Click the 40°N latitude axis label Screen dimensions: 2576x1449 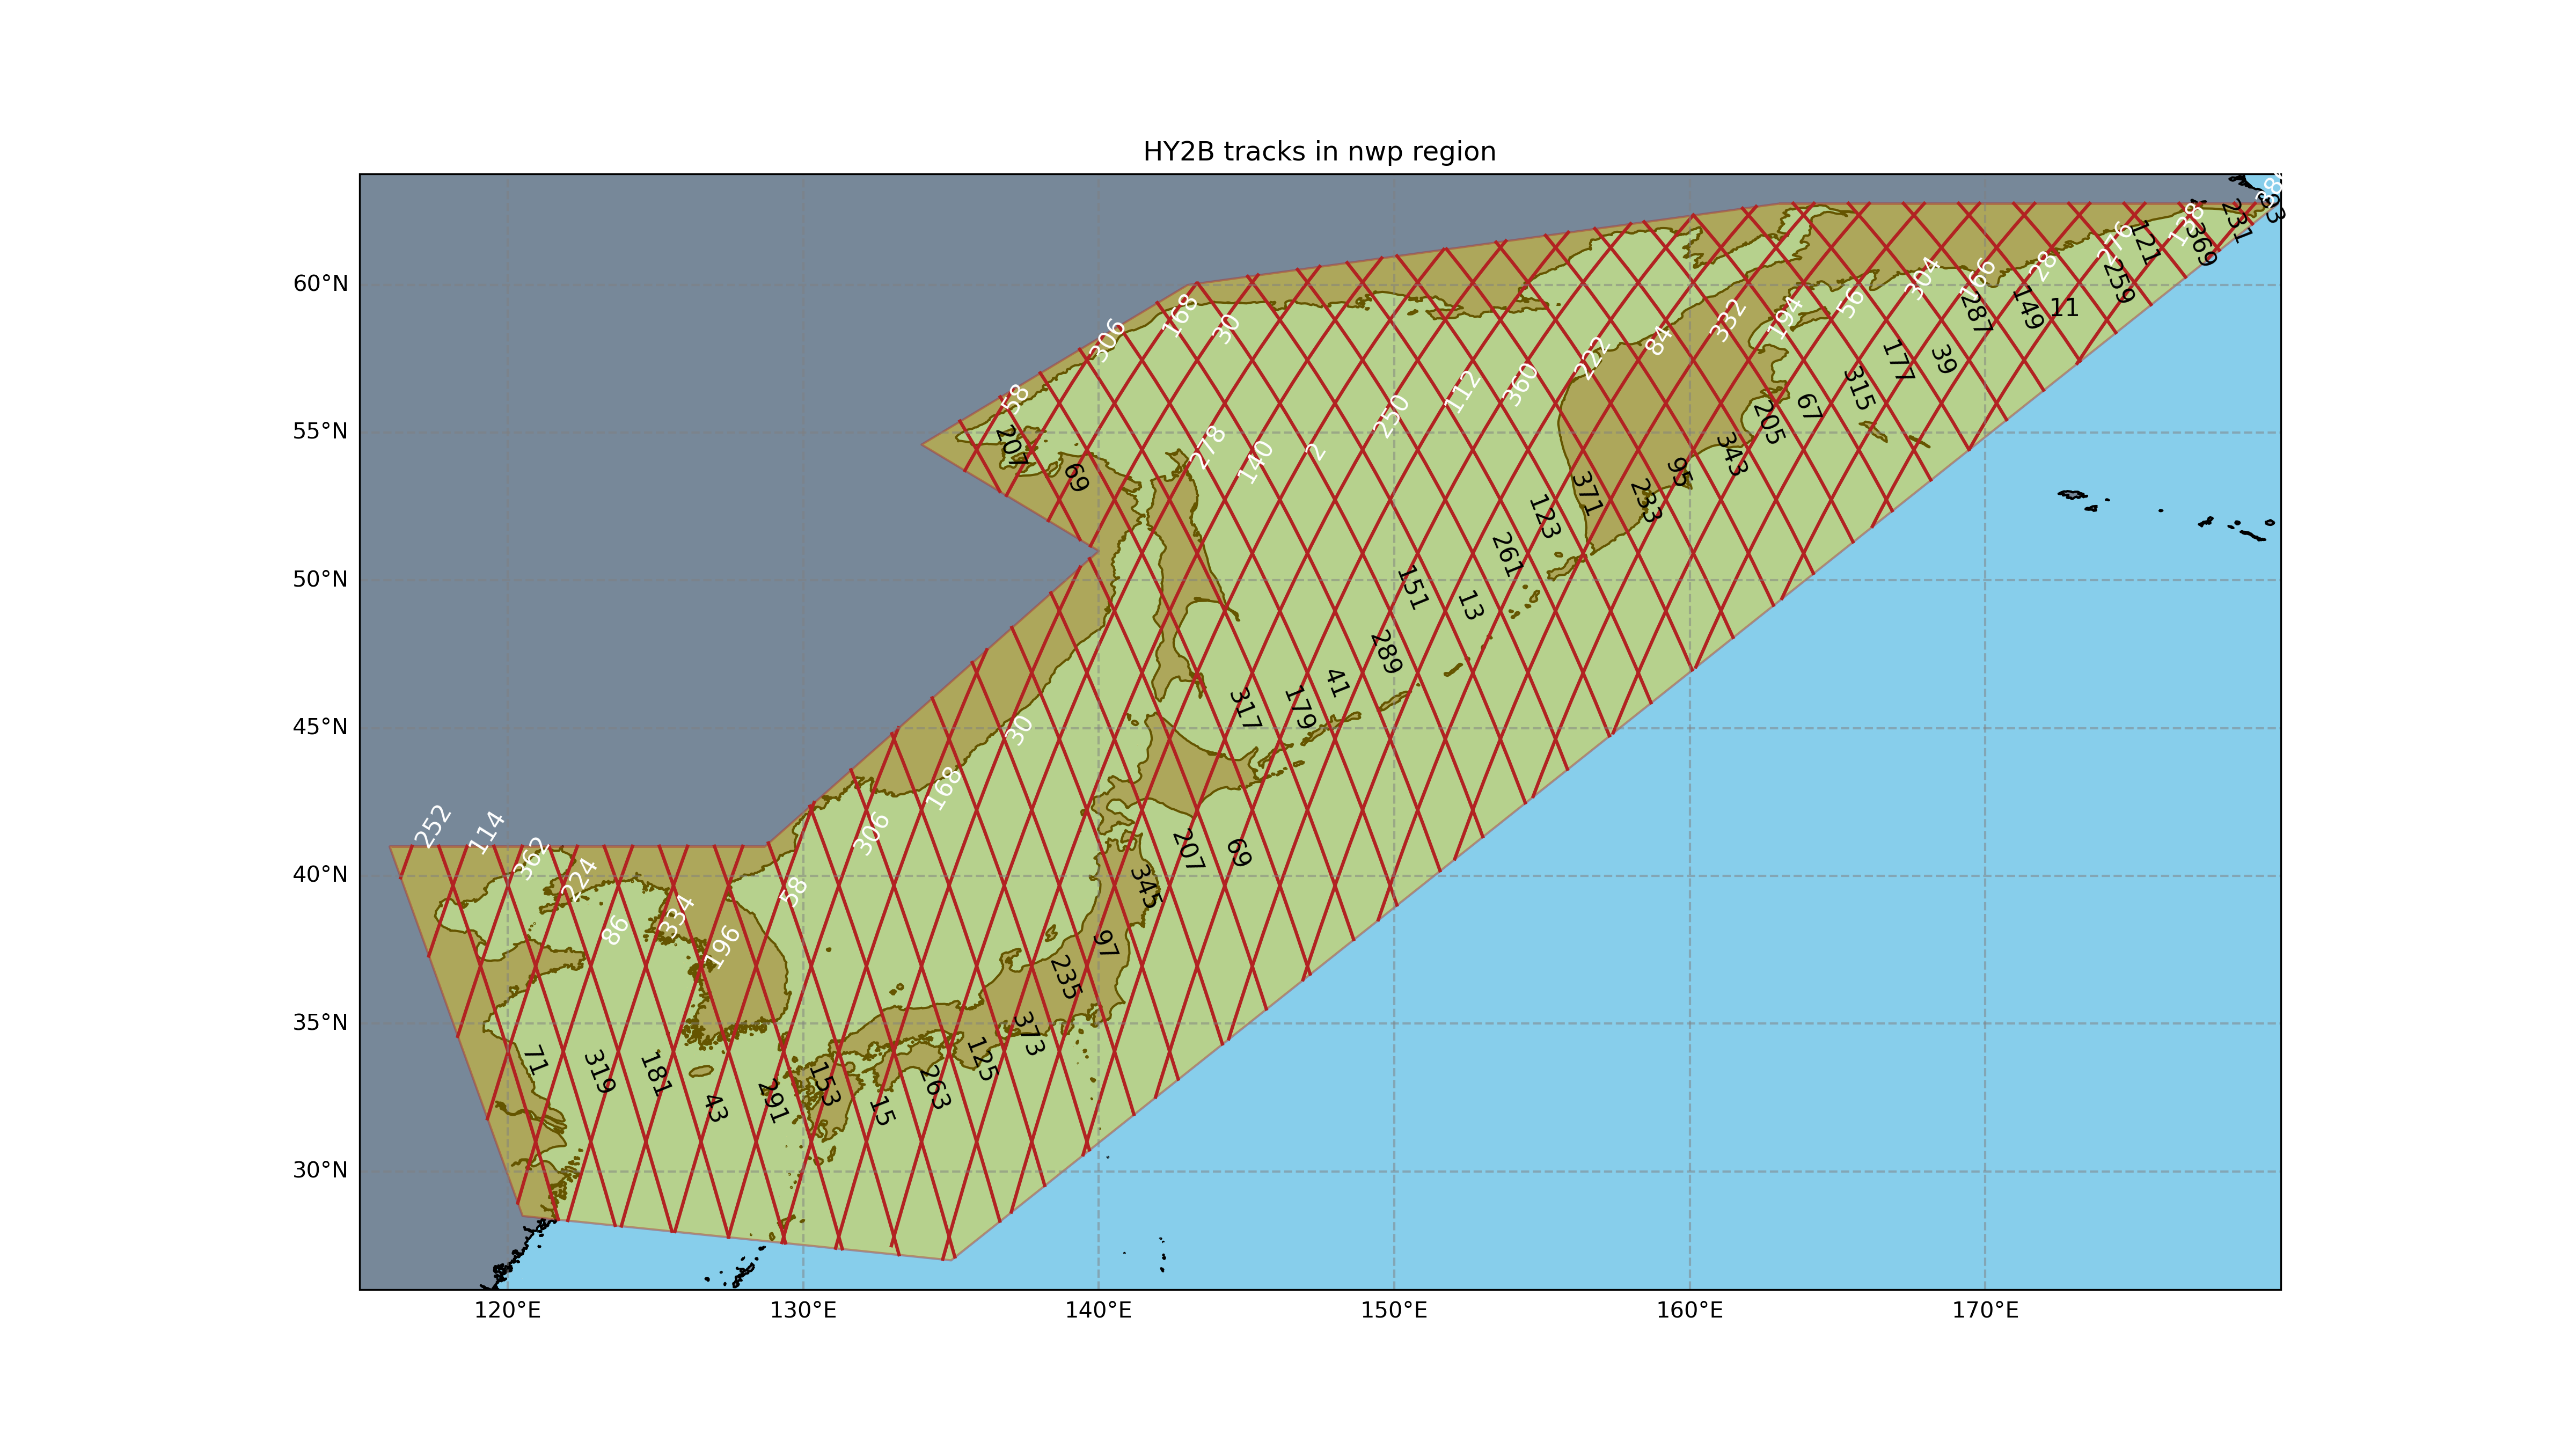320,875
